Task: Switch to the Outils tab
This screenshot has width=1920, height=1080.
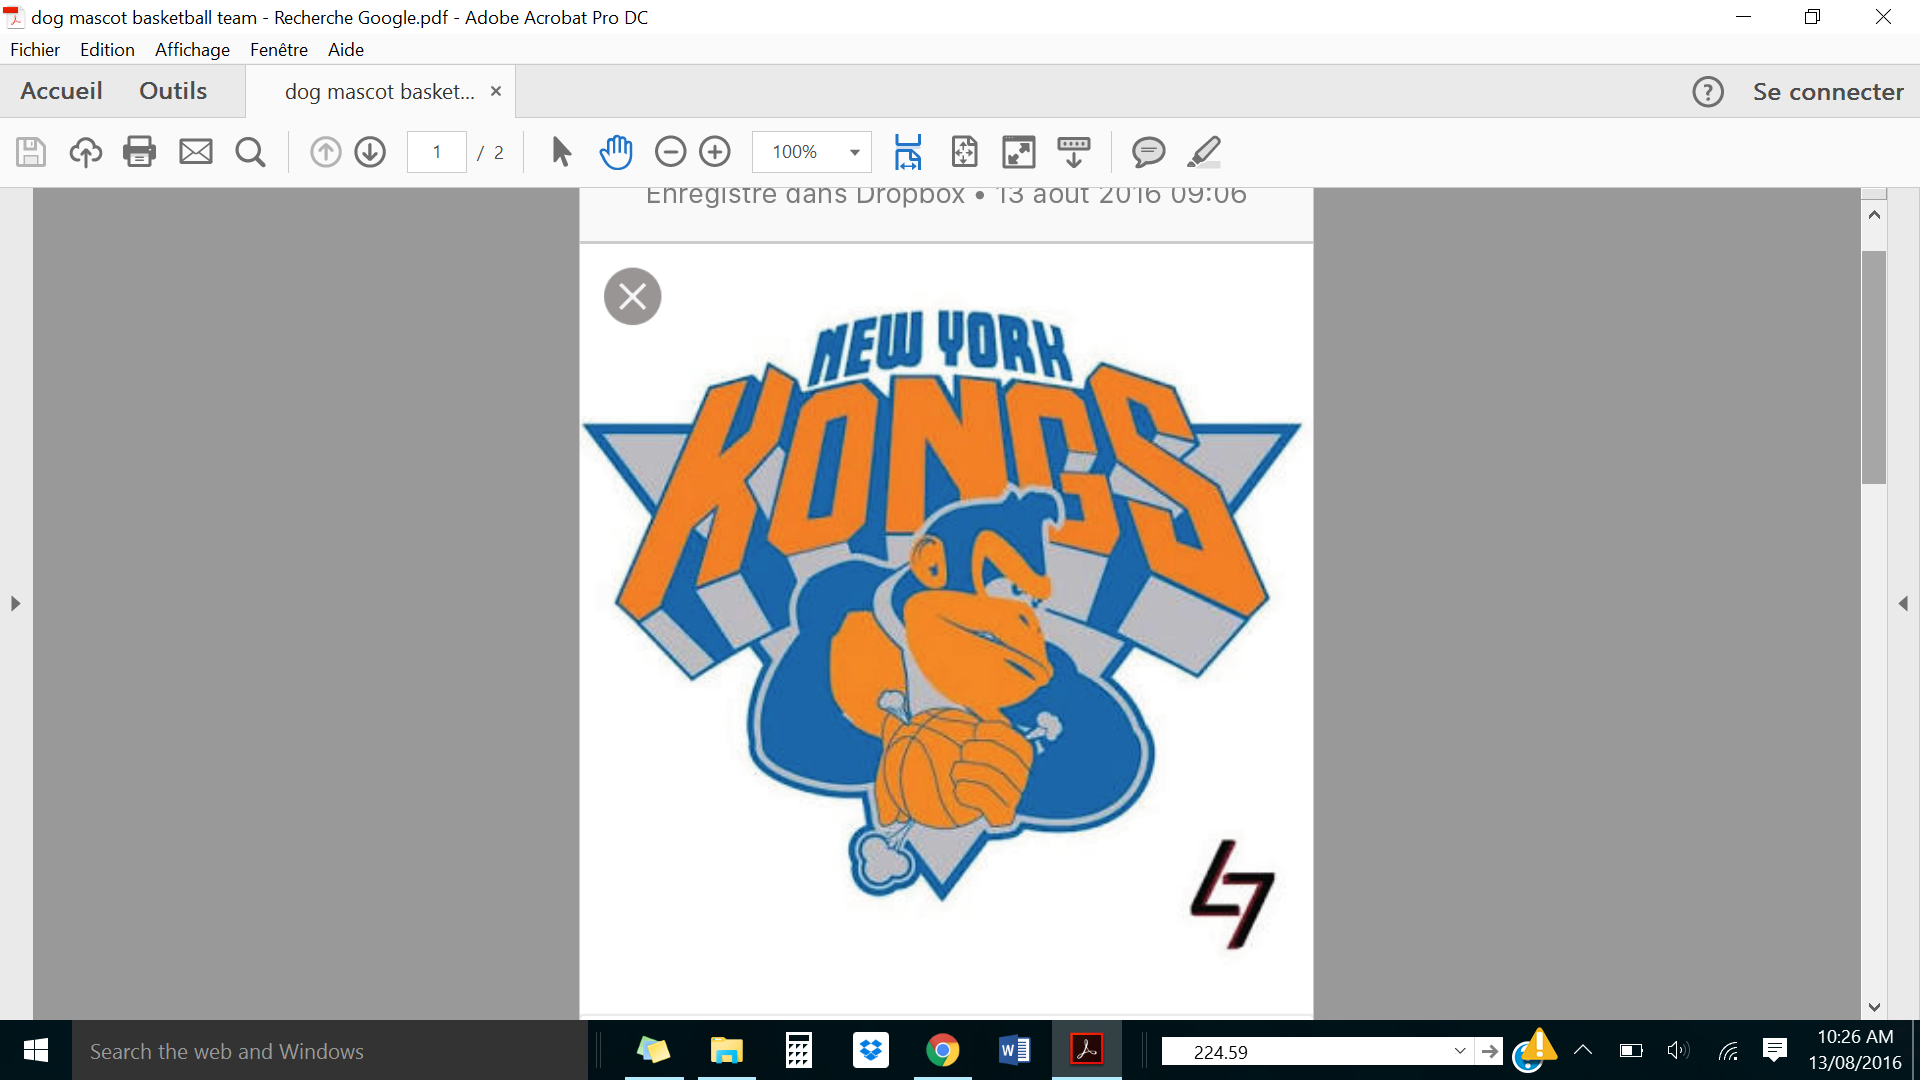Action: (x=173, y=91)
